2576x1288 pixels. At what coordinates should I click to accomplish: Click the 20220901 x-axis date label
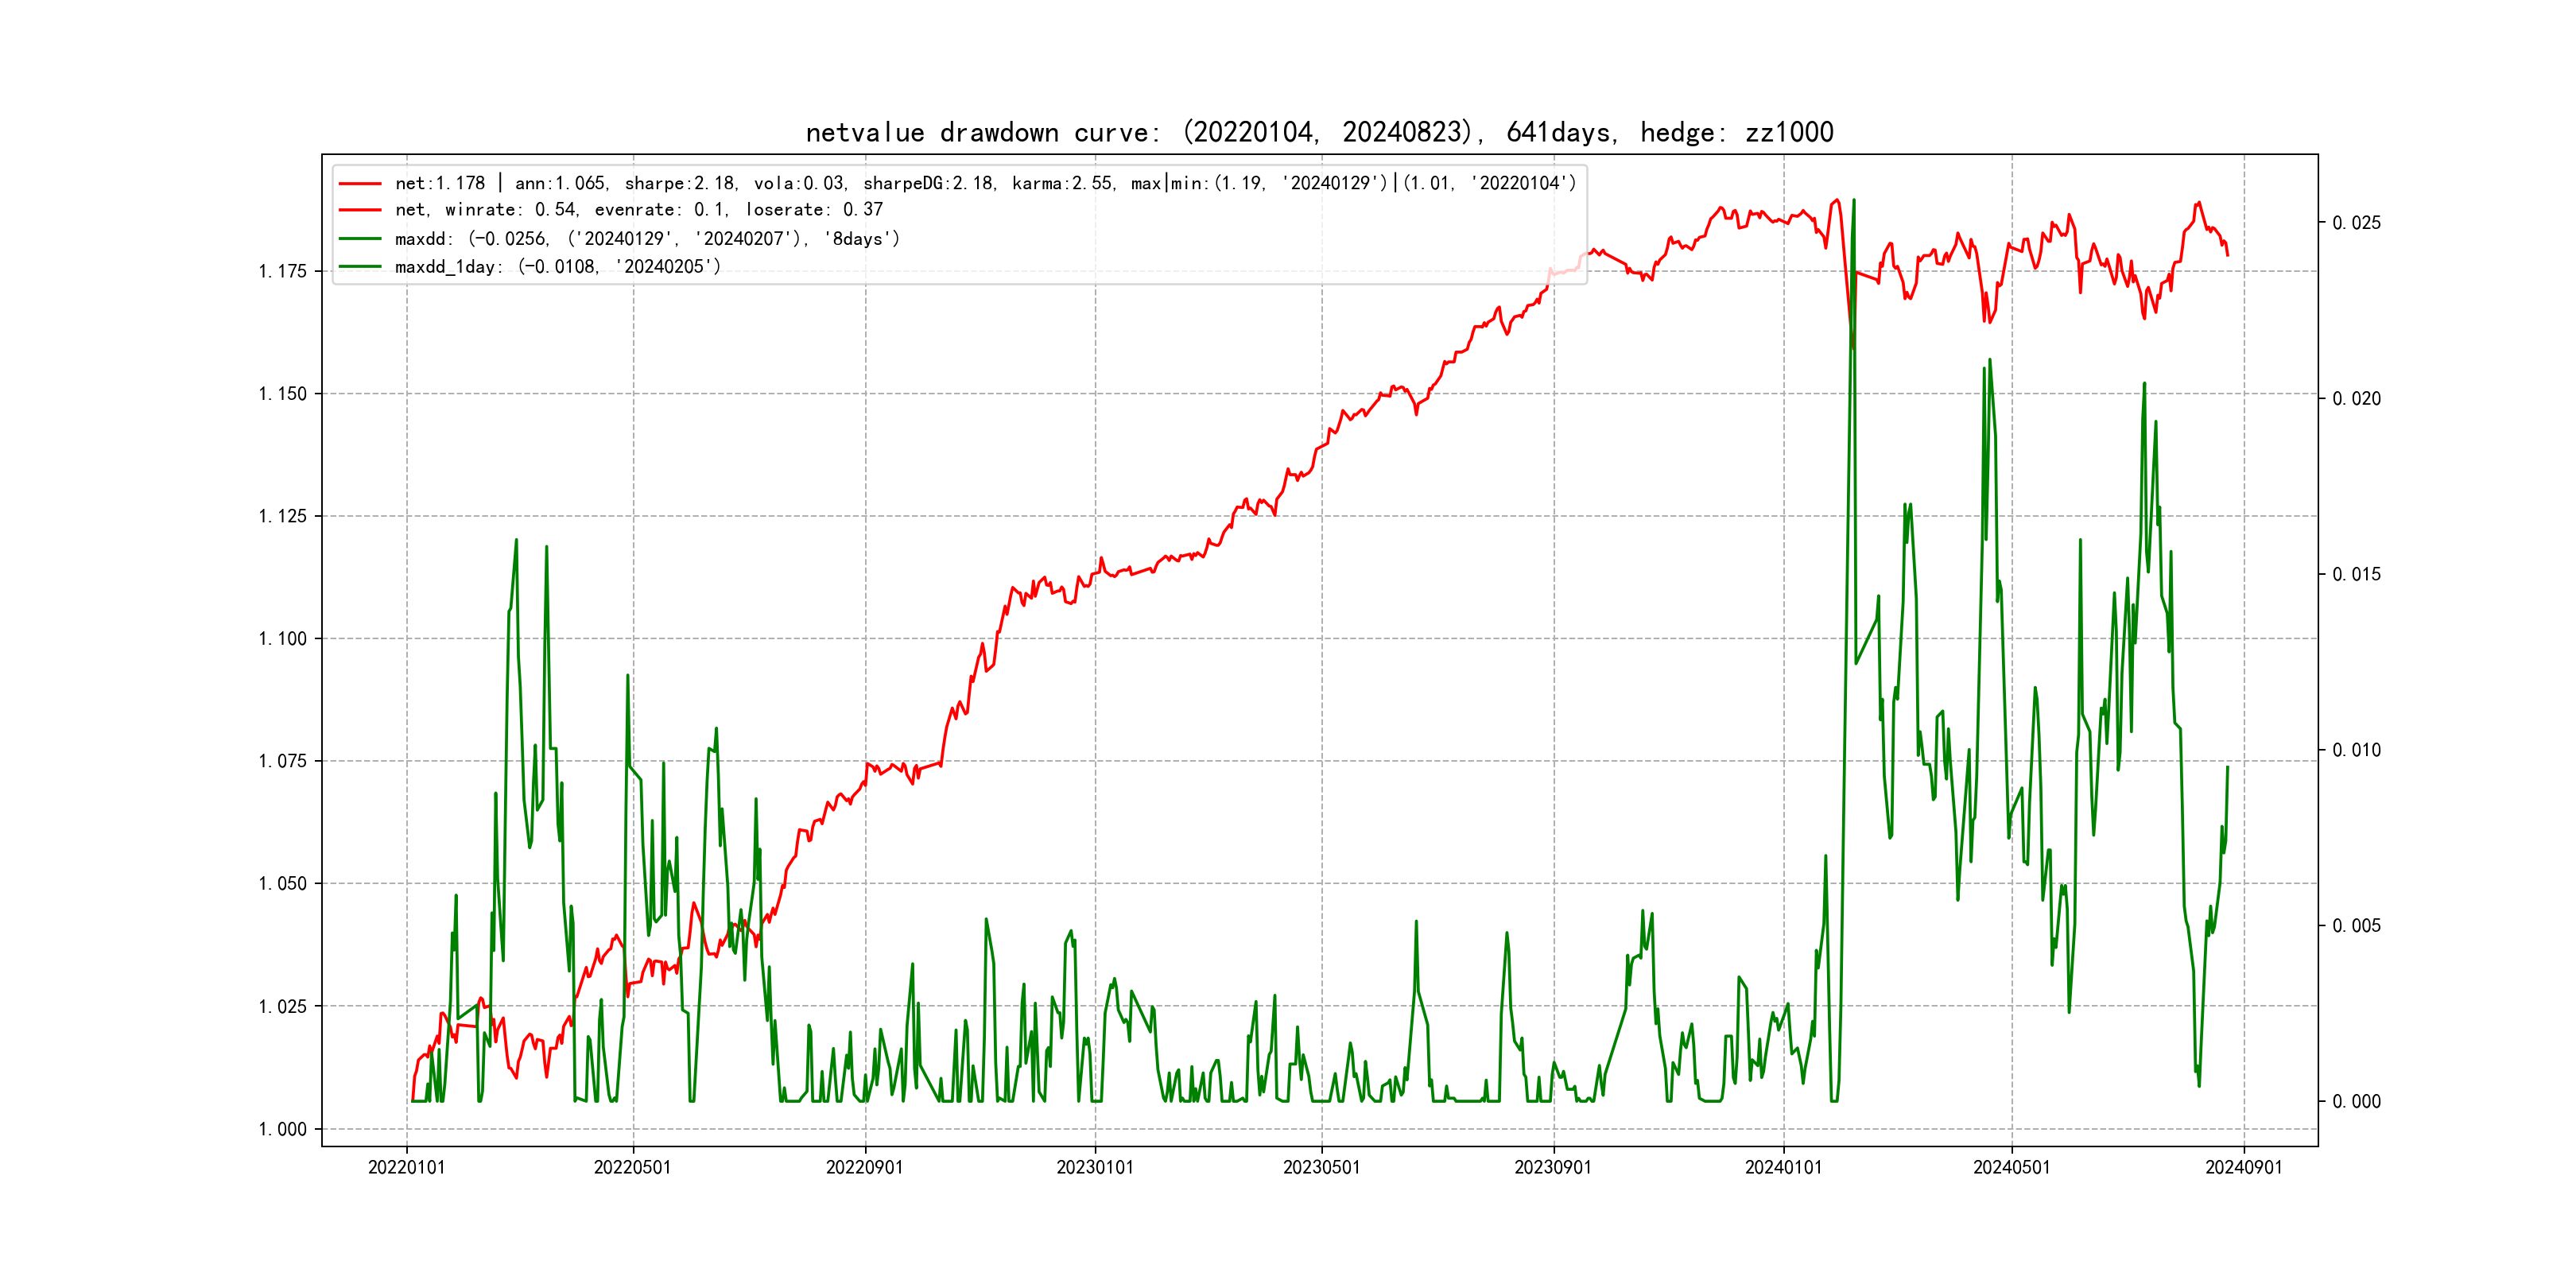point(864,1168)
